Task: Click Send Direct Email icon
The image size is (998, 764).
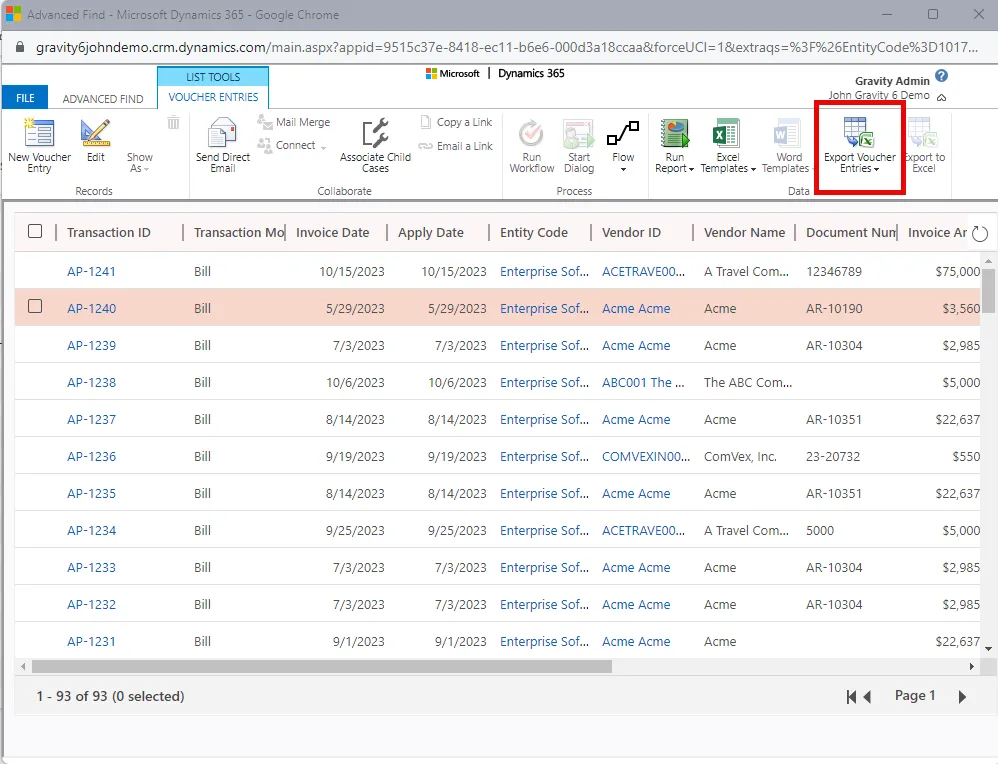Action: coord(223,132)
